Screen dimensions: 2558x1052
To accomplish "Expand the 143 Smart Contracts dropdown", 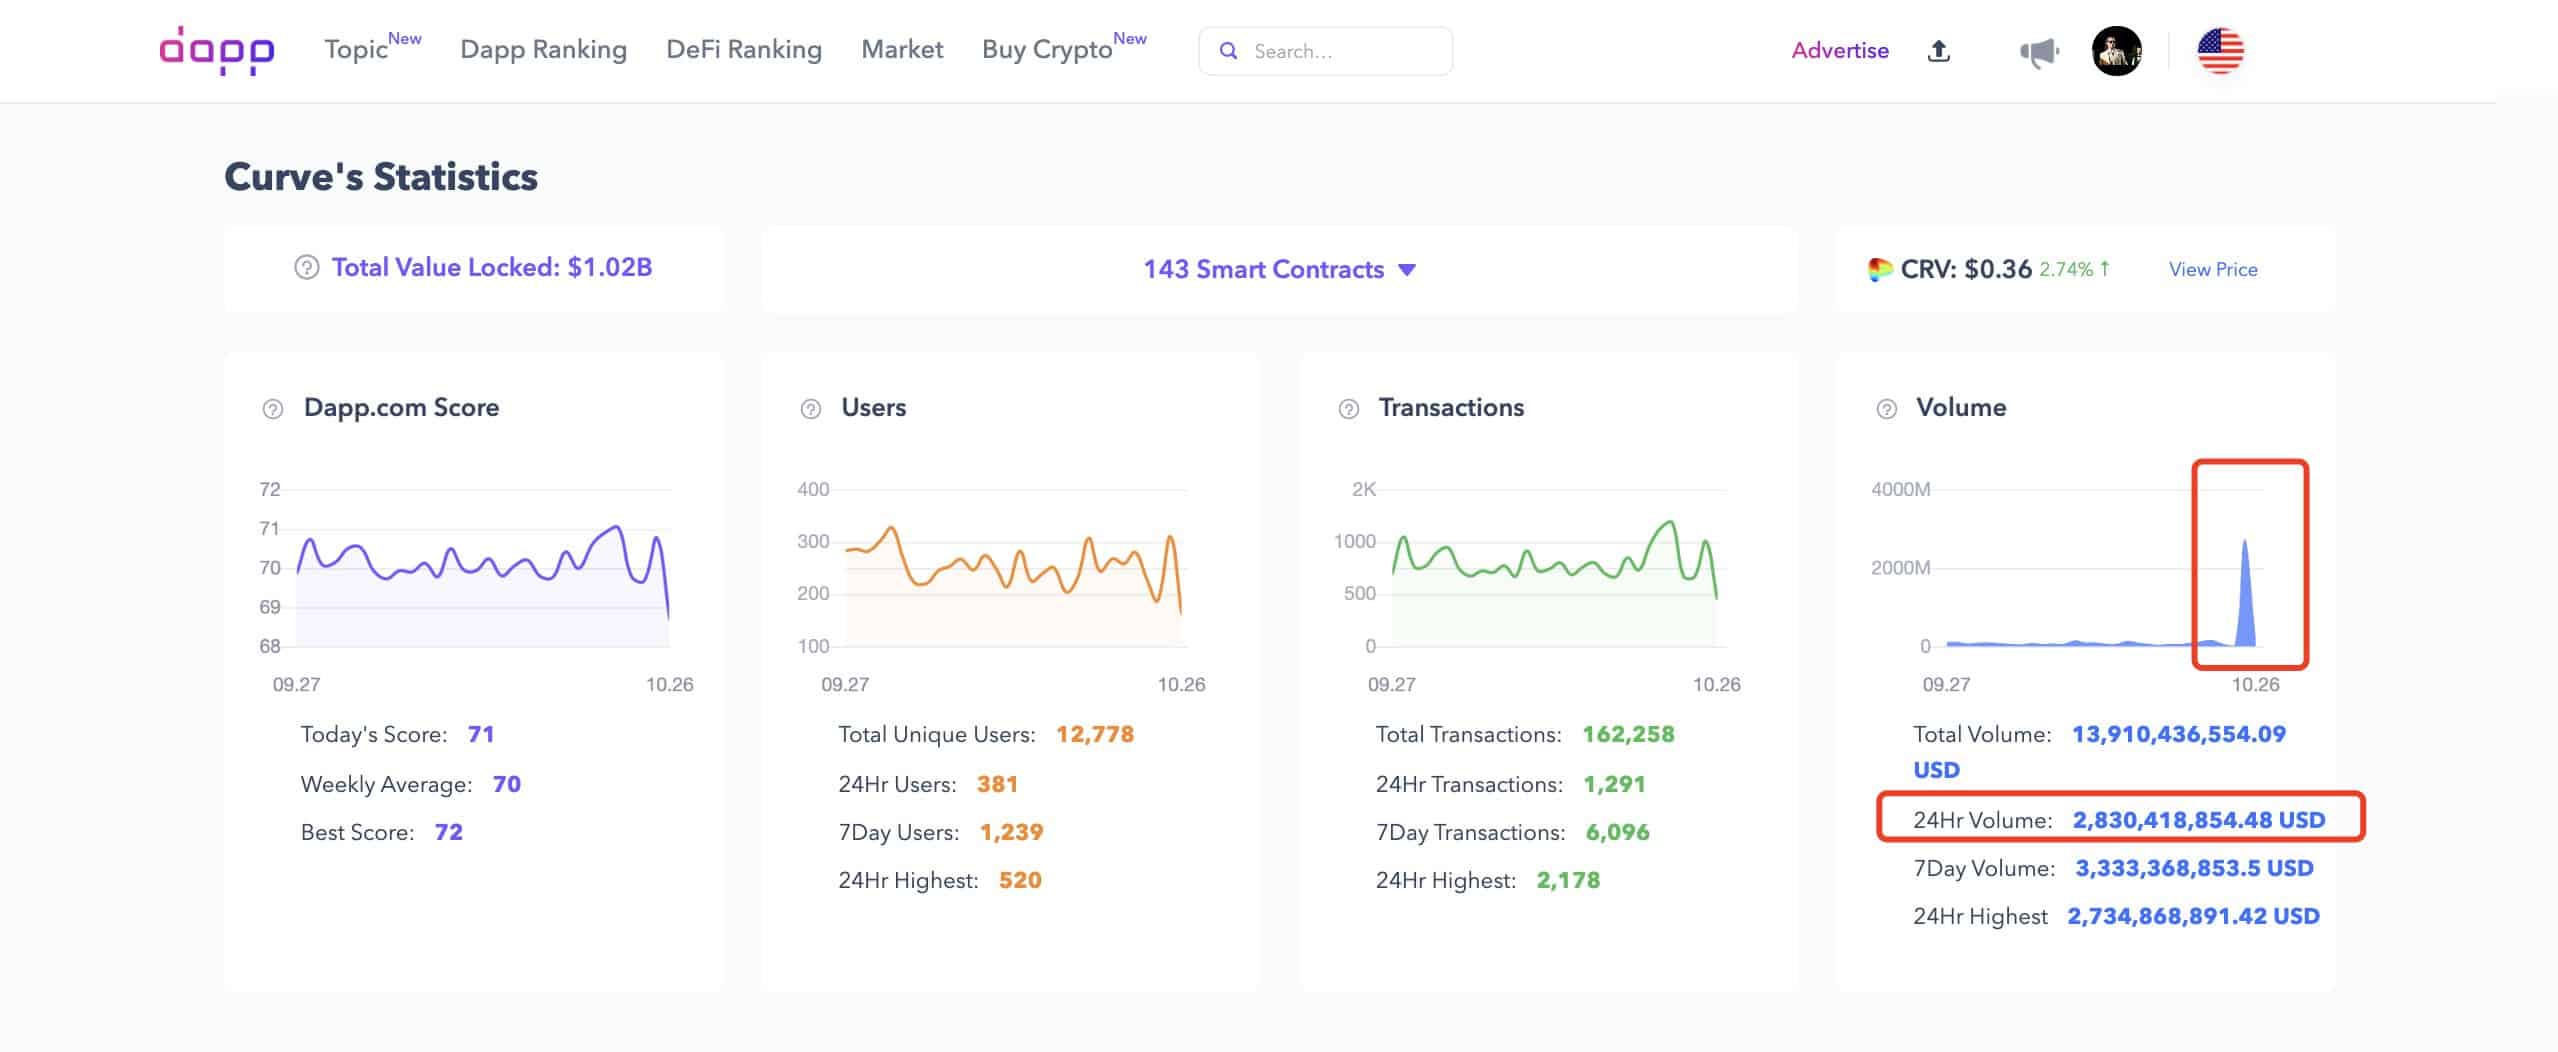I will (1279, 269).
